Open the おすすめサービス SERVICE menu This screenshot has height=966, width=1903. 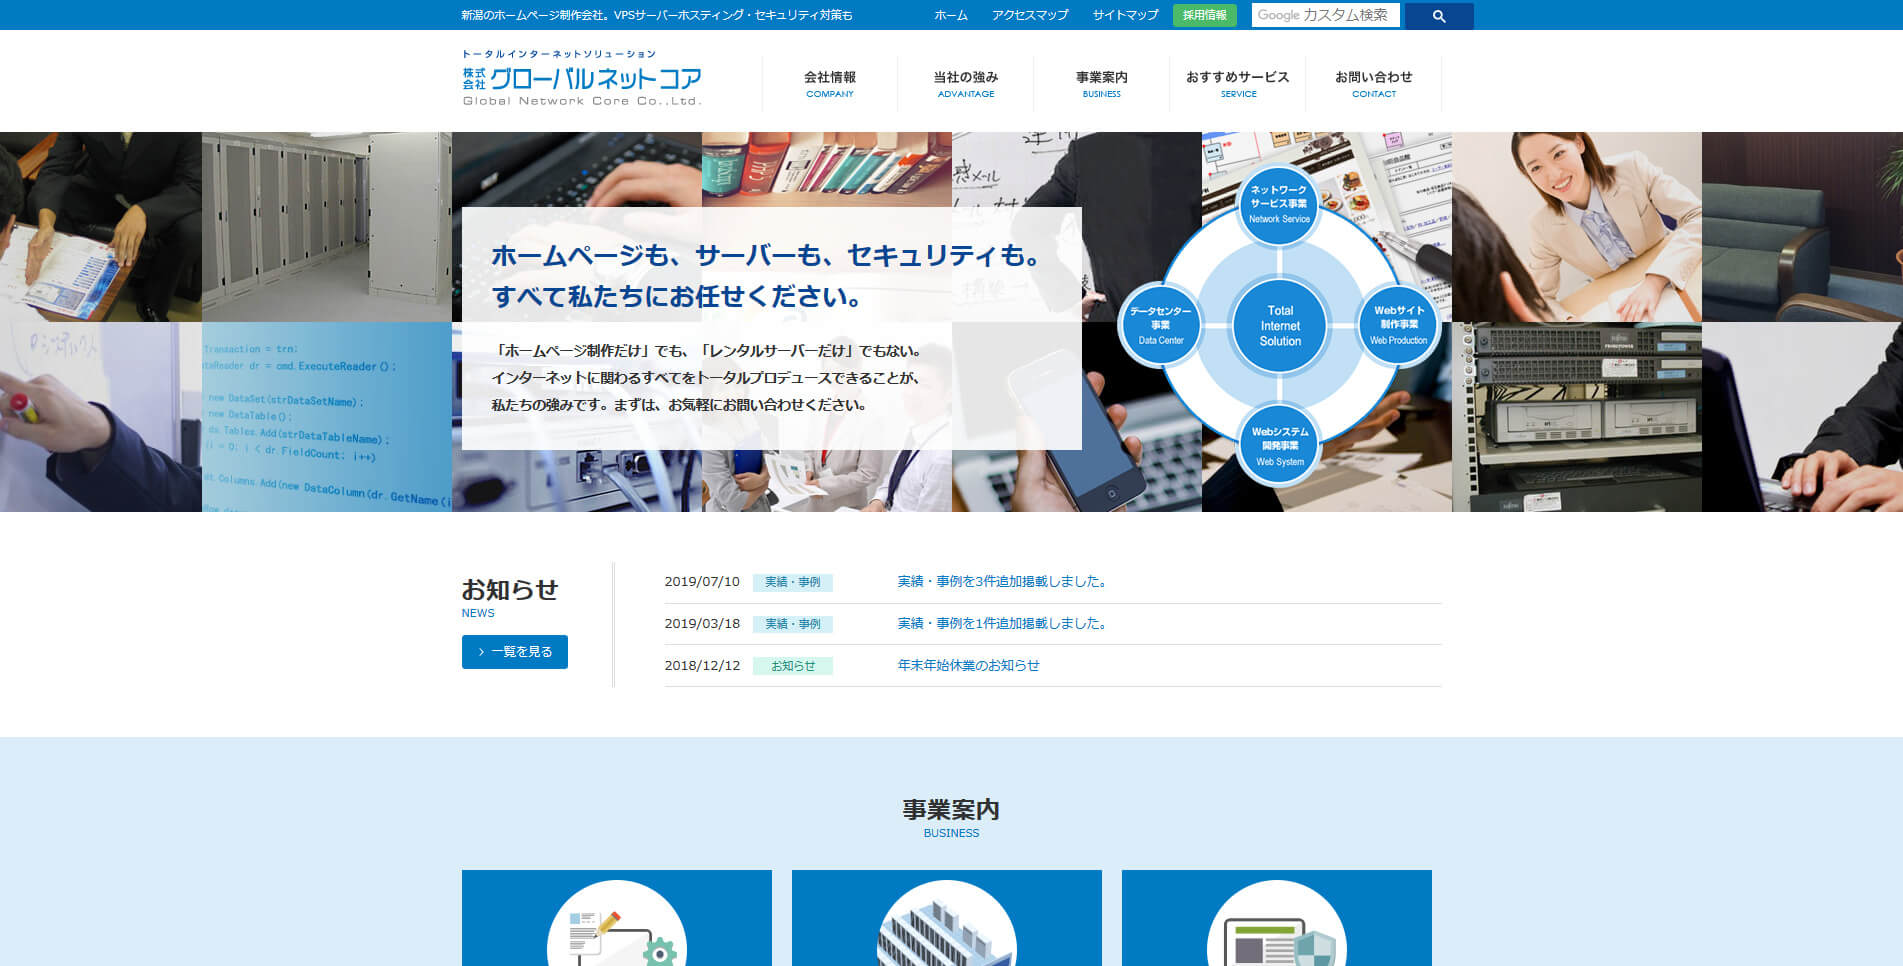click(x=1238, y=84)
